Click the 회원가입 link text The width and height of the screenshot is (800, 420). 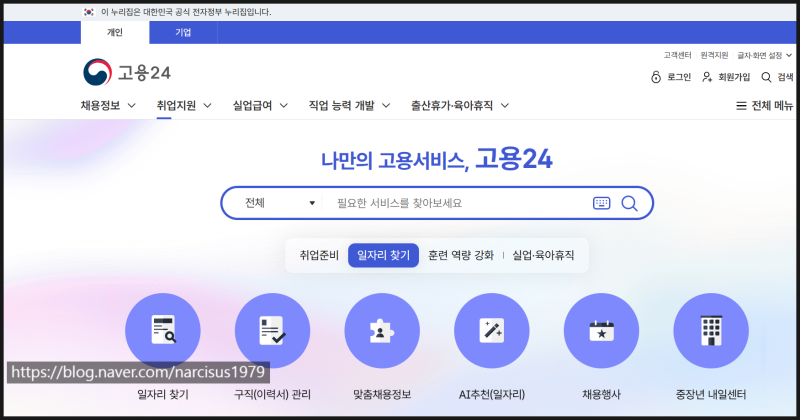click(734, 77)
